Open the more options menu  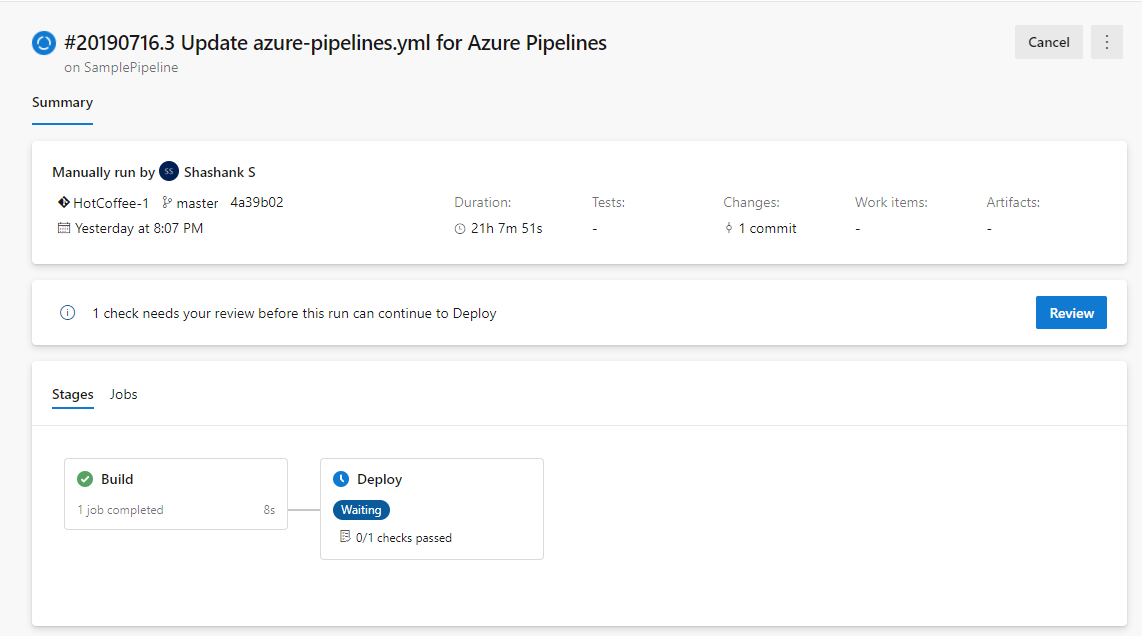[1107, 42]
